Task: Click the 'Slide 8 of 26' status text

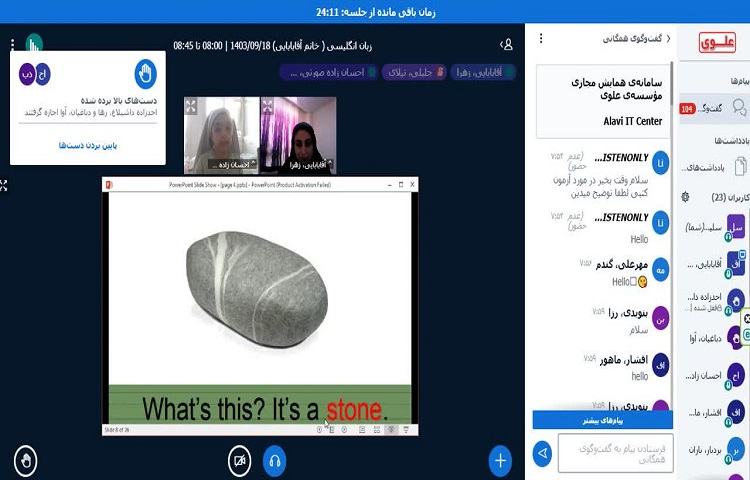Action: tap(117, 430)
